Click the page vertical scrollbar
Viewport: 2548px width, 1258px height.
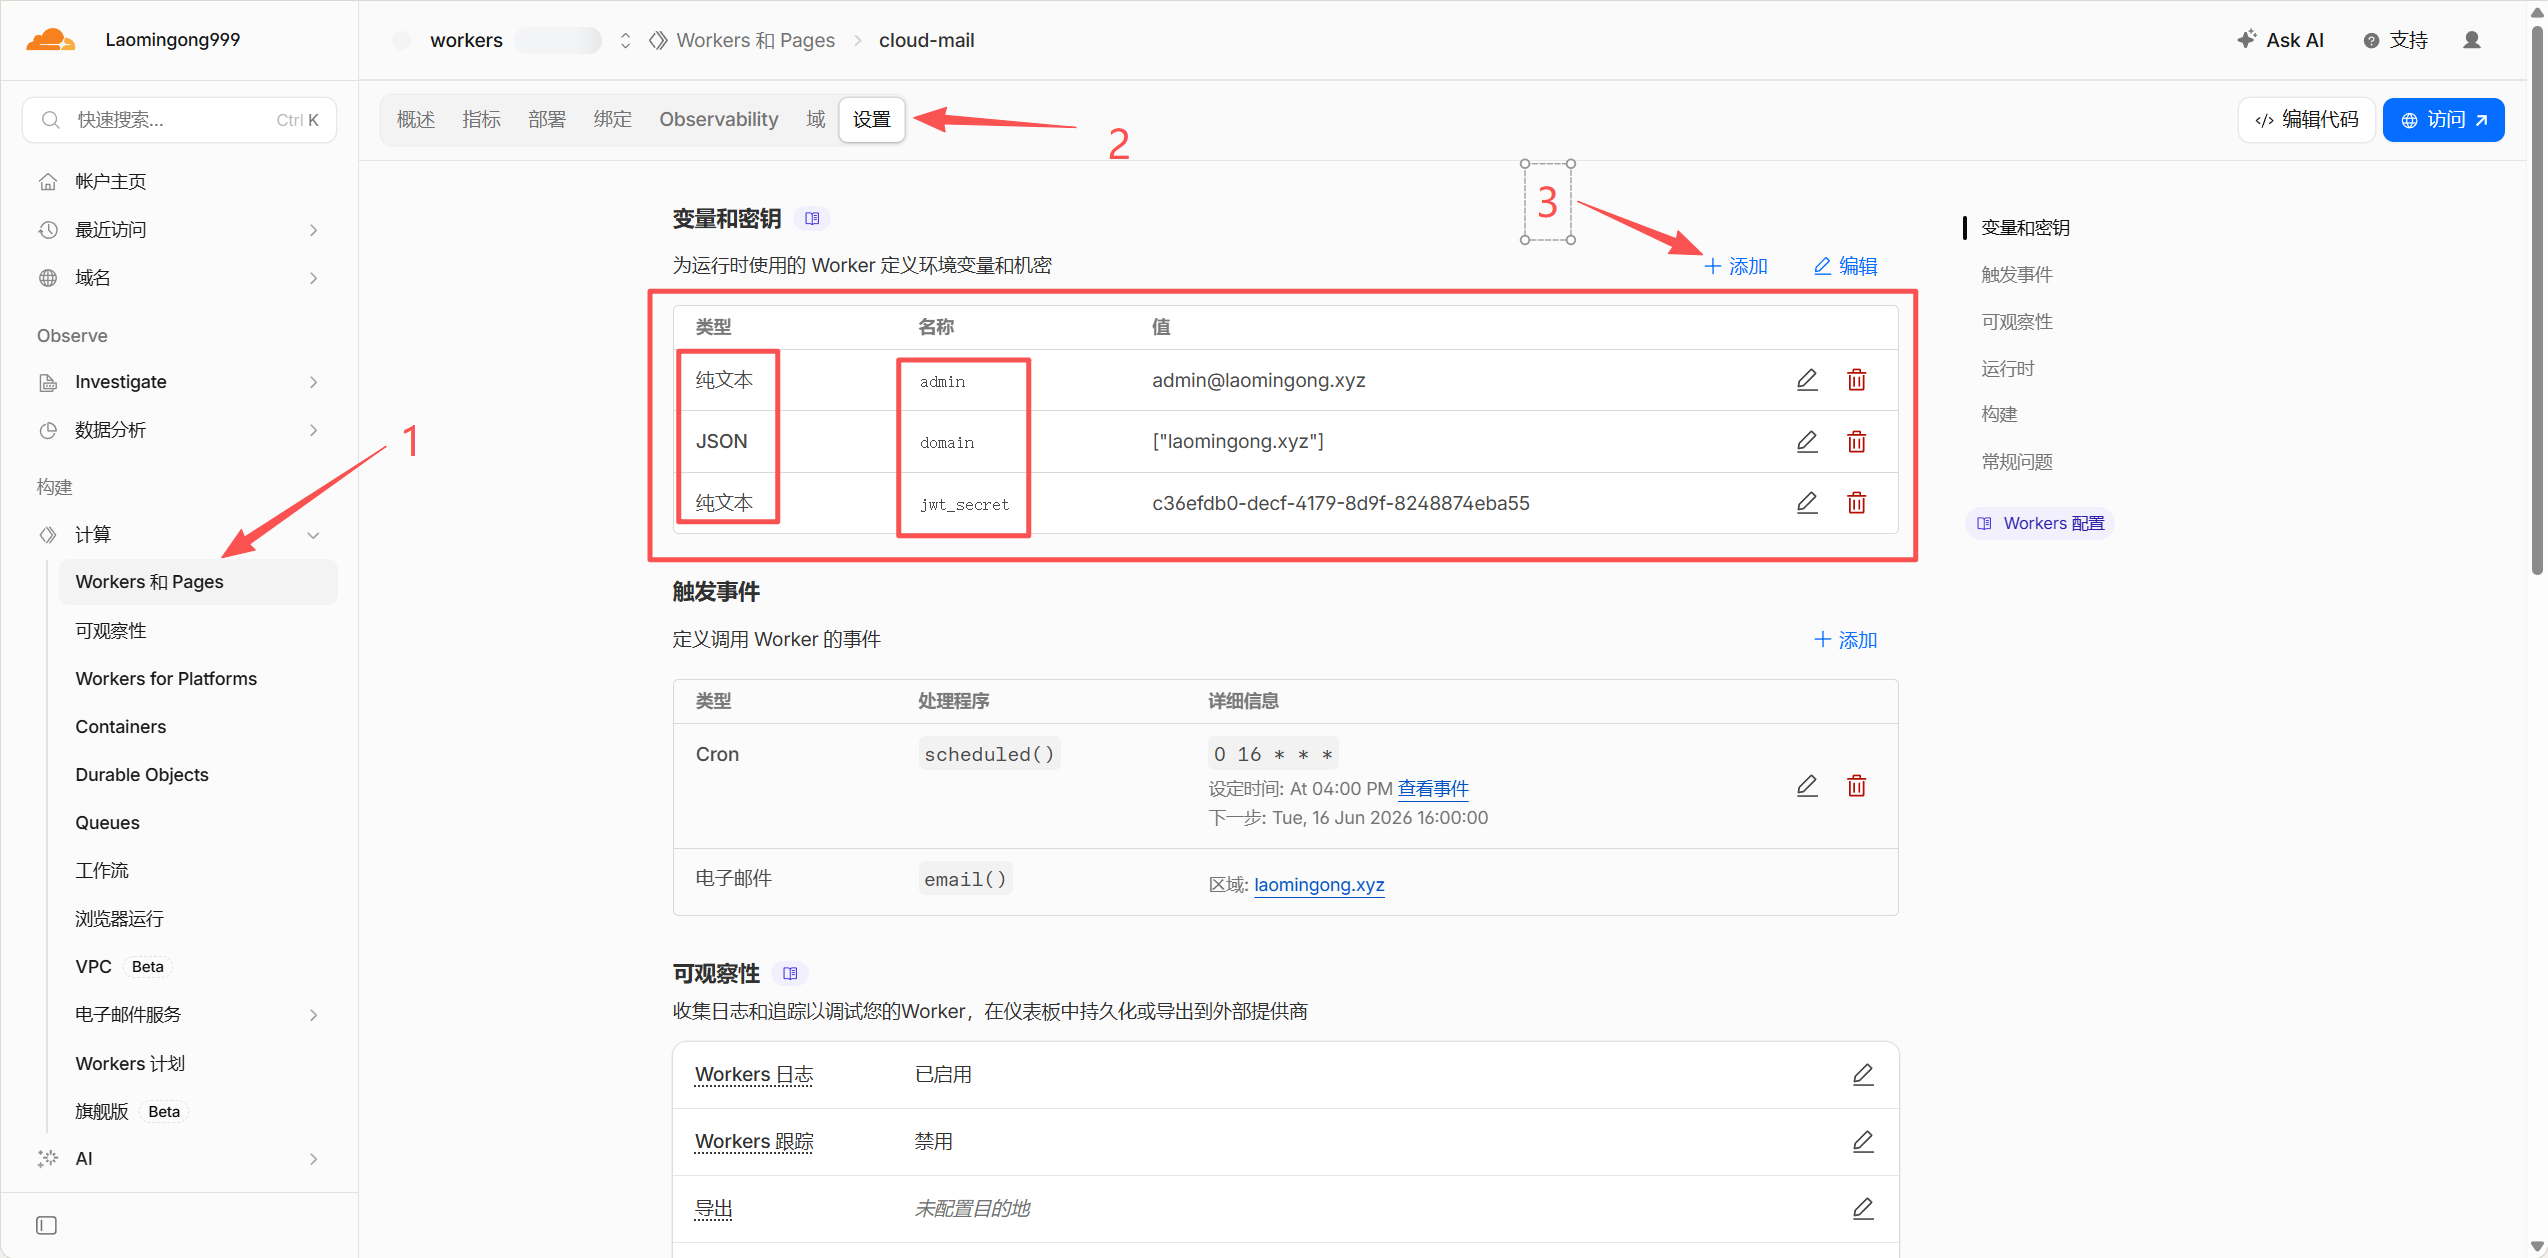tap(2537, 300)
